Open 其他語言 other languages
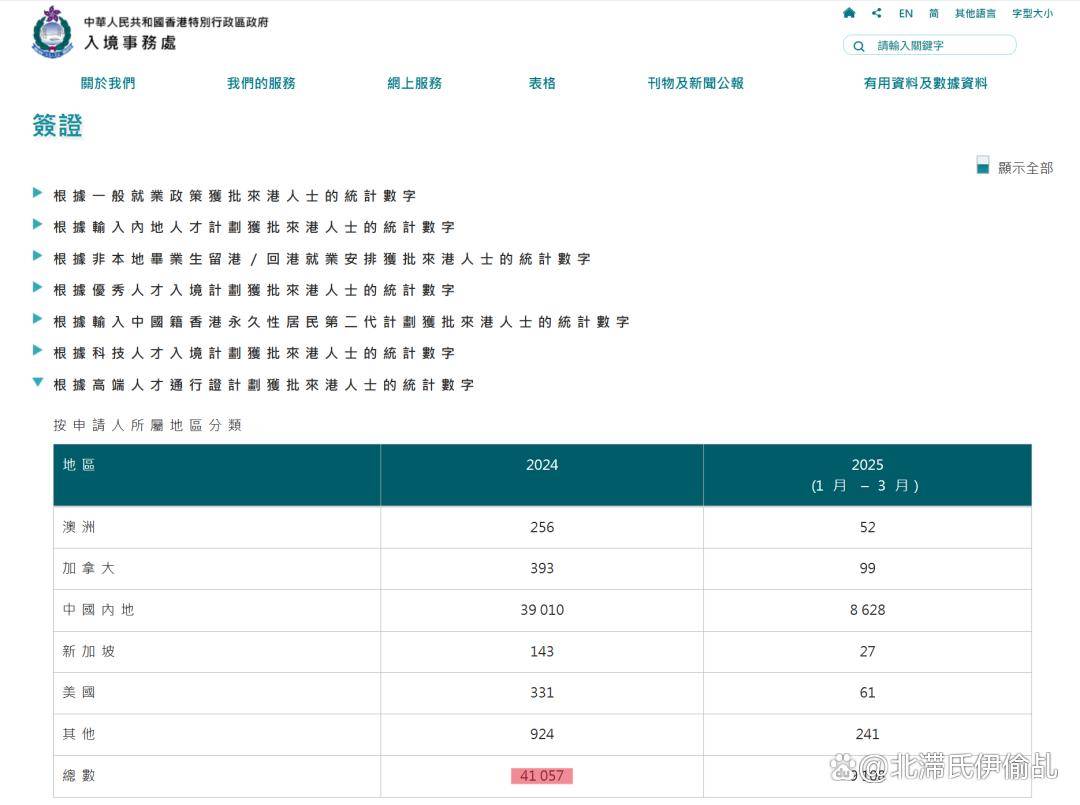Image resolution: width=1080 pixels, height=805 pixels. (975, 14)
